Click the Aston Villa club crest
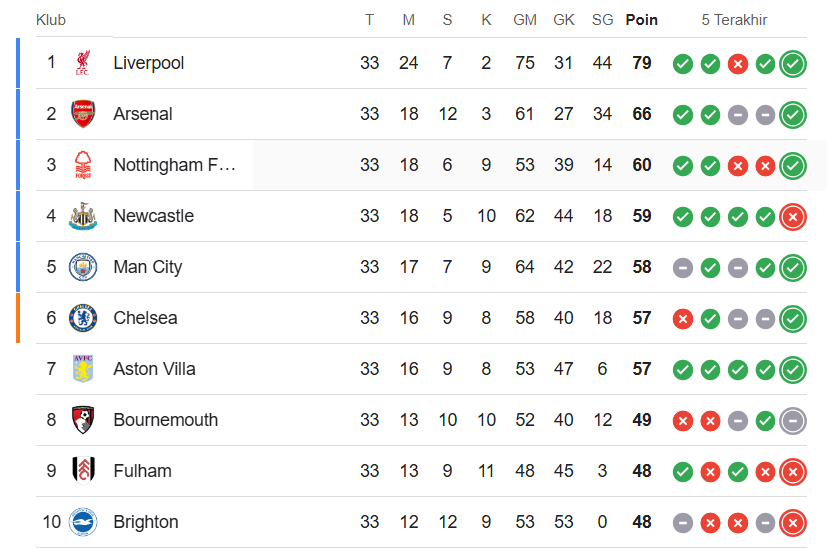Screen dimensions: 827x548 click(83, 369)
